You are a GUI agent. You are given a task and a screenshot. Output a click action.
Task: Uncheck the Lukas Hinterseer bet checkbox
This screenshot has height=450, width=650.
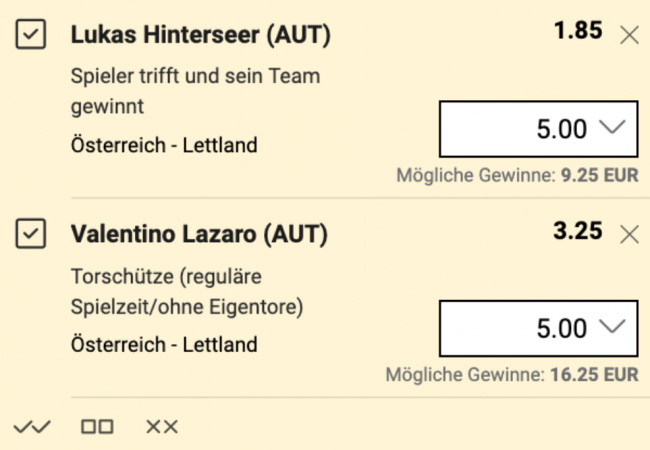click(x=32, y=36)
